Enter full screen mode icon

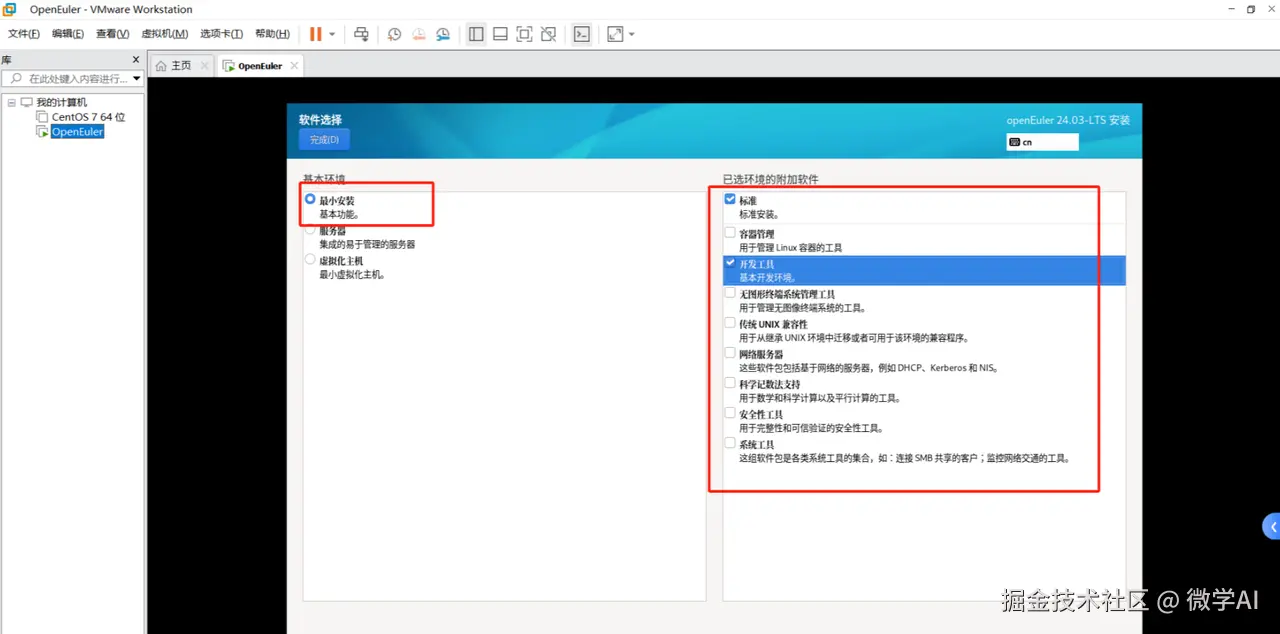coord(524,34)
